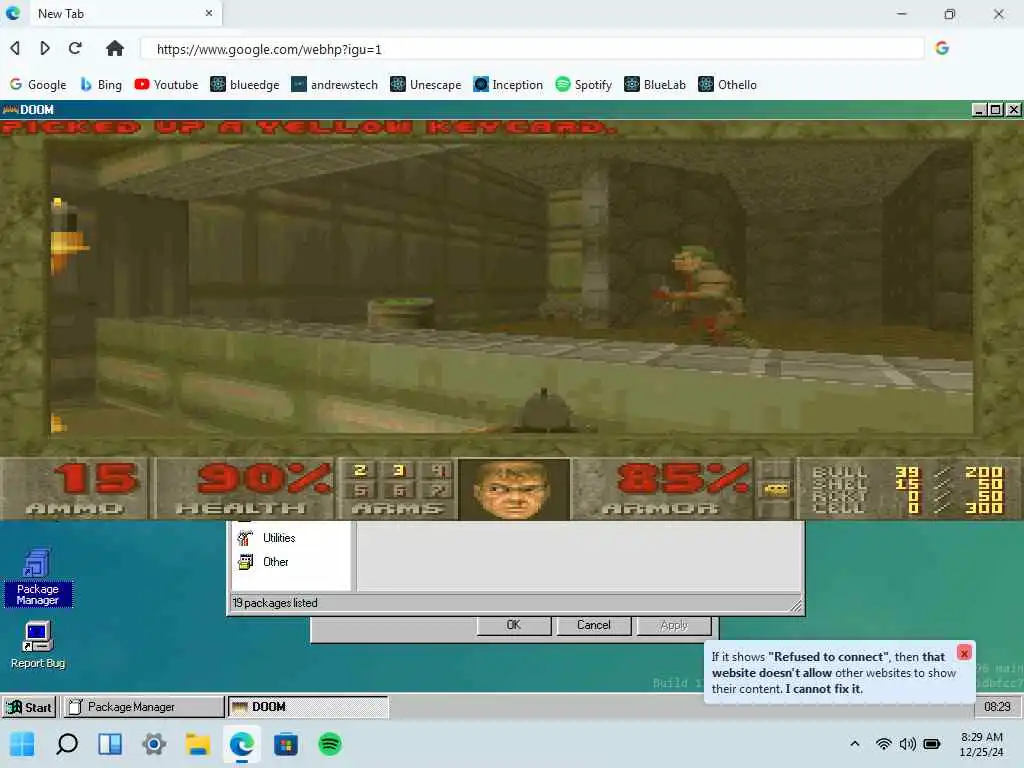The width and height of the screenshot is (1024, 768).
Task: Click the OK button in the dialog
Action: coord(514,625)
